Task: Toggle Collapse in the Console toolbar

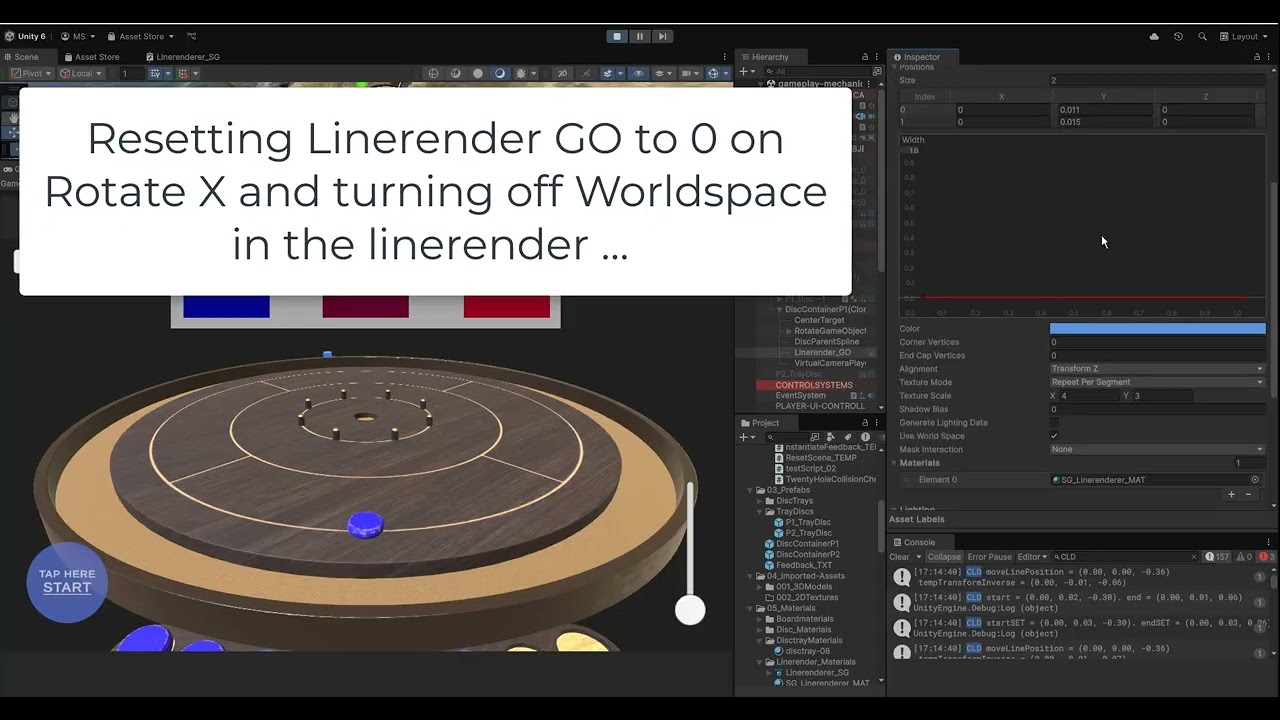Action: coord(943,556)
